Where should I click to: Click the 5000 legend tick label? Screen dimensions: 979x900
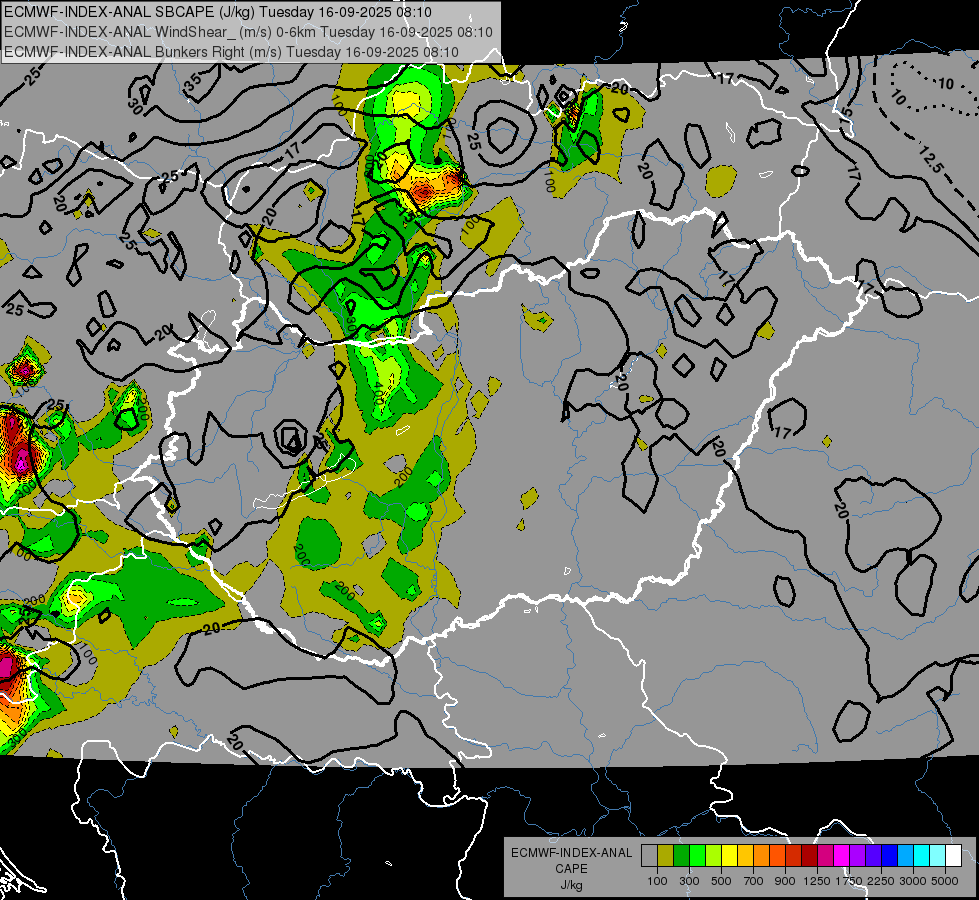(x=946, y=881)
